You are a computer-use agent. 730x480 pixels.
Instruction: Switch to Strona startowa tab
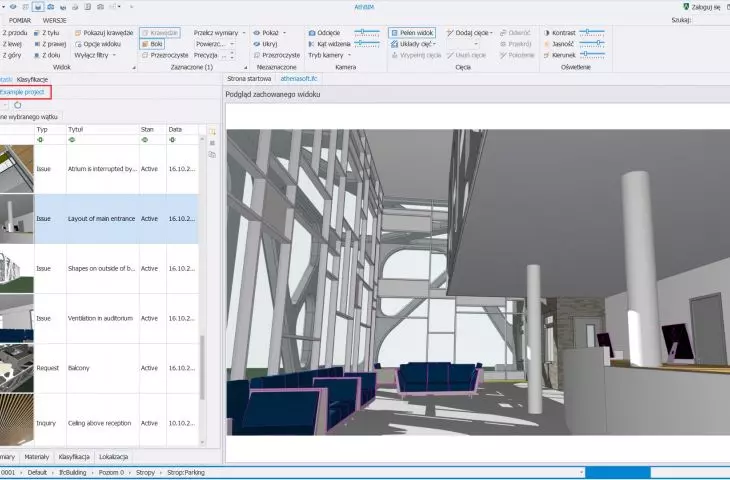pos(249,79)
